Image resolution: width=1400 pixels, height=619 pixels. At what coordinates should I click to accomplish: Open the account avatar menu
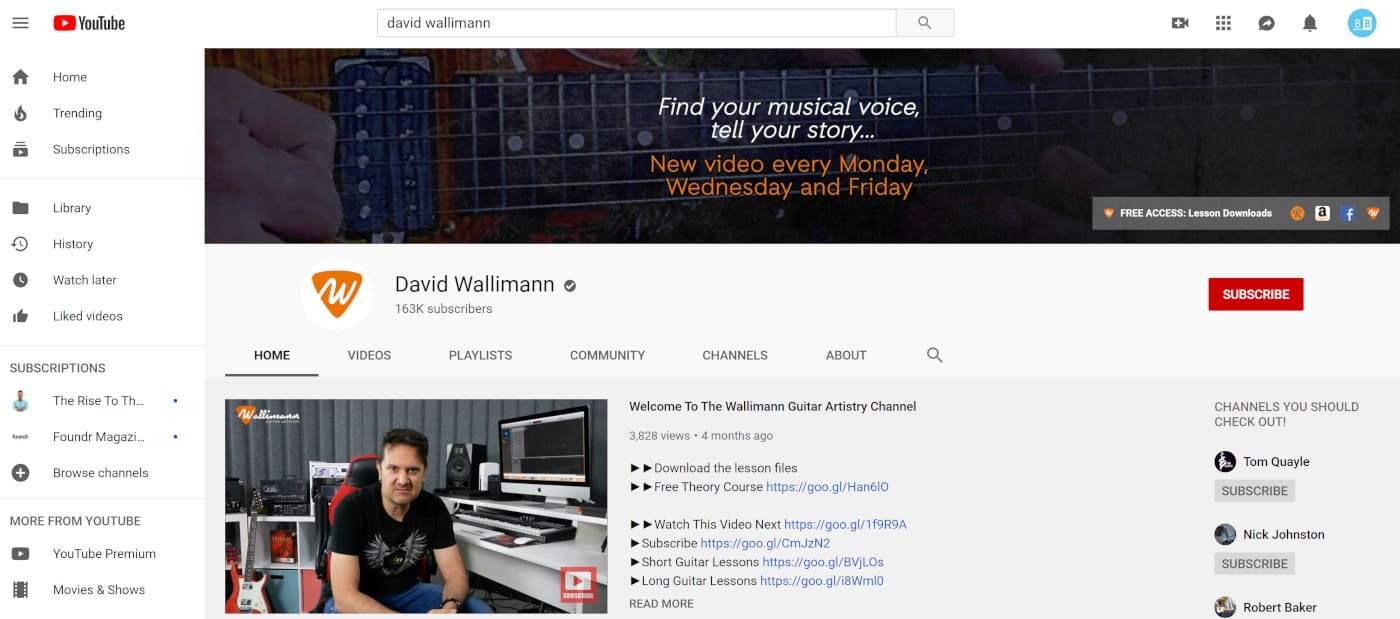pyautogui.click(x=1362, y=23)
